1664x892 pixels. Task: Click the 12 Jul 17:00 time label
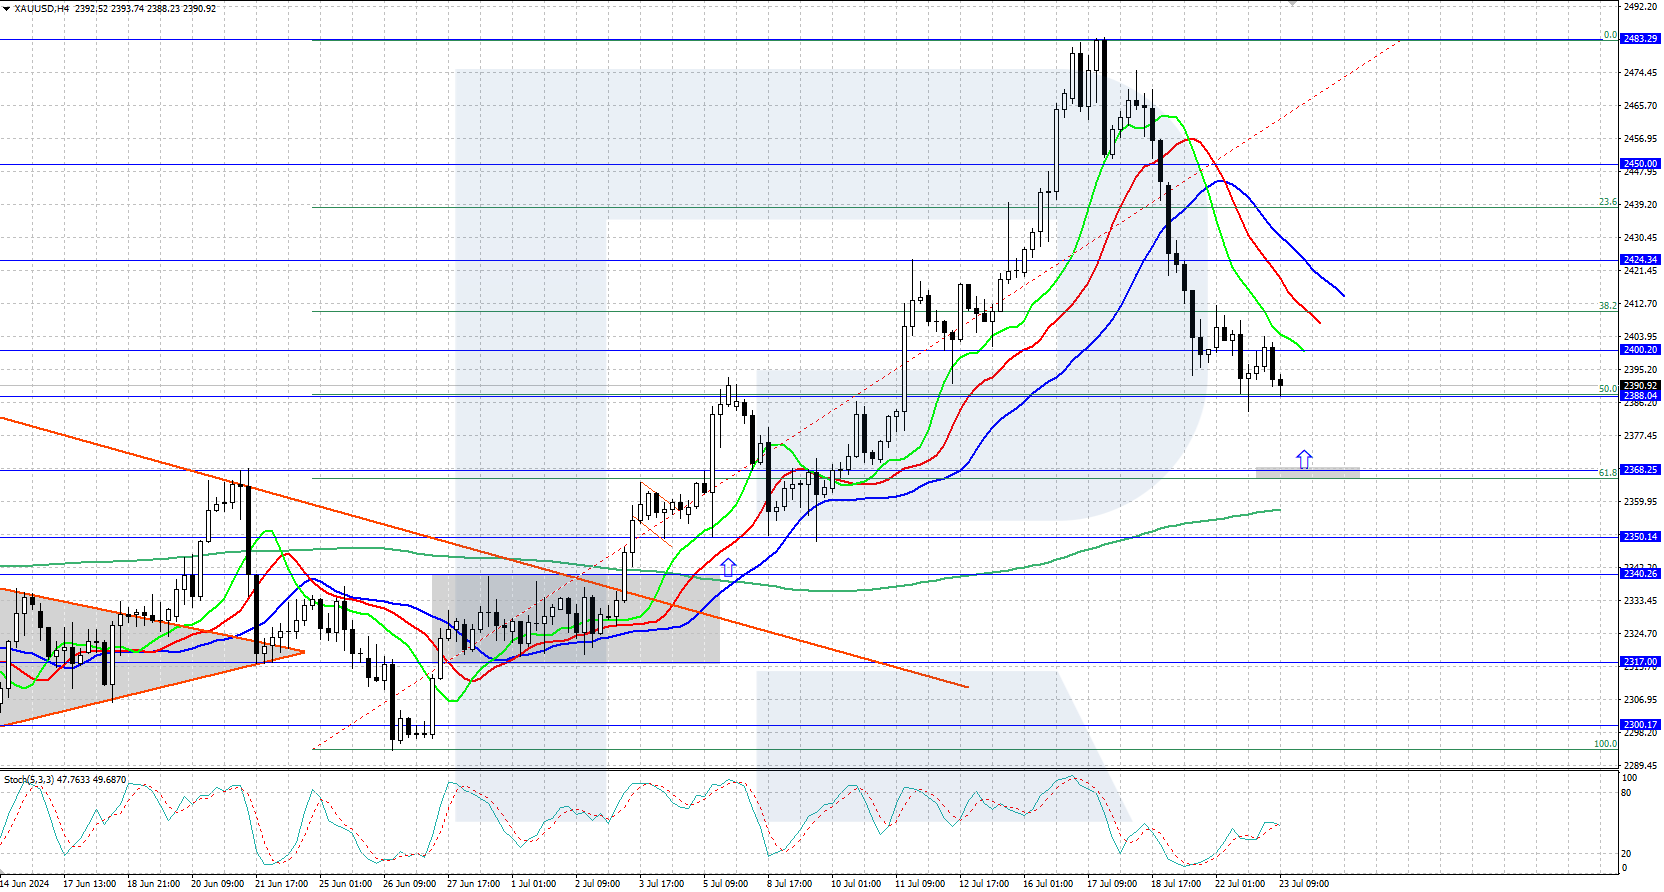click(984, 884)
